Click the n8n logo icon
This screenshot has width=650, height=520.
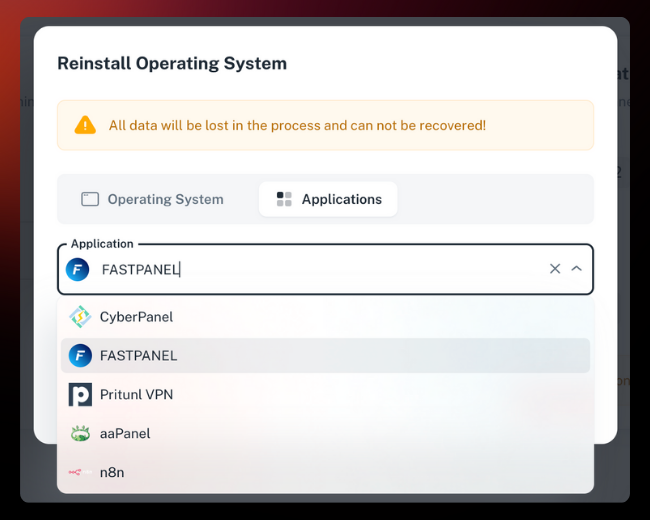tap(80, 472)
